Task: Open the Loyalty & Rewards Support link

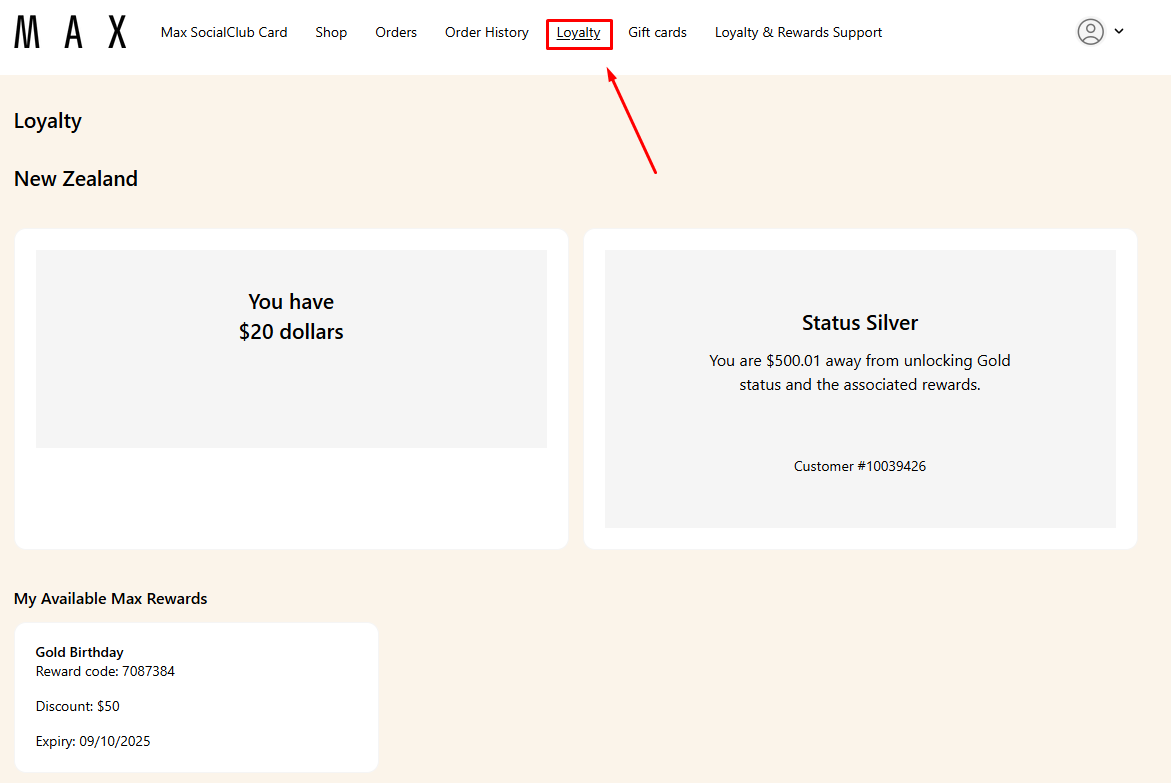Action: point(798,32)
